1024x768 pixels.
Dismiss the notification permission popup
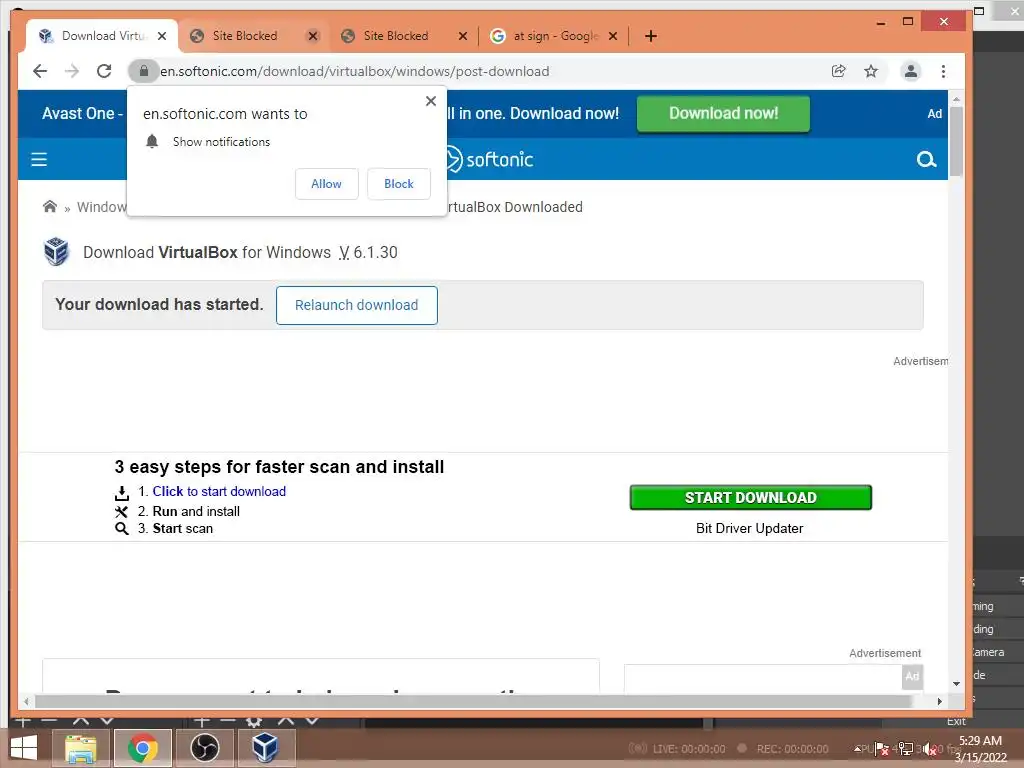click(430, 101)
